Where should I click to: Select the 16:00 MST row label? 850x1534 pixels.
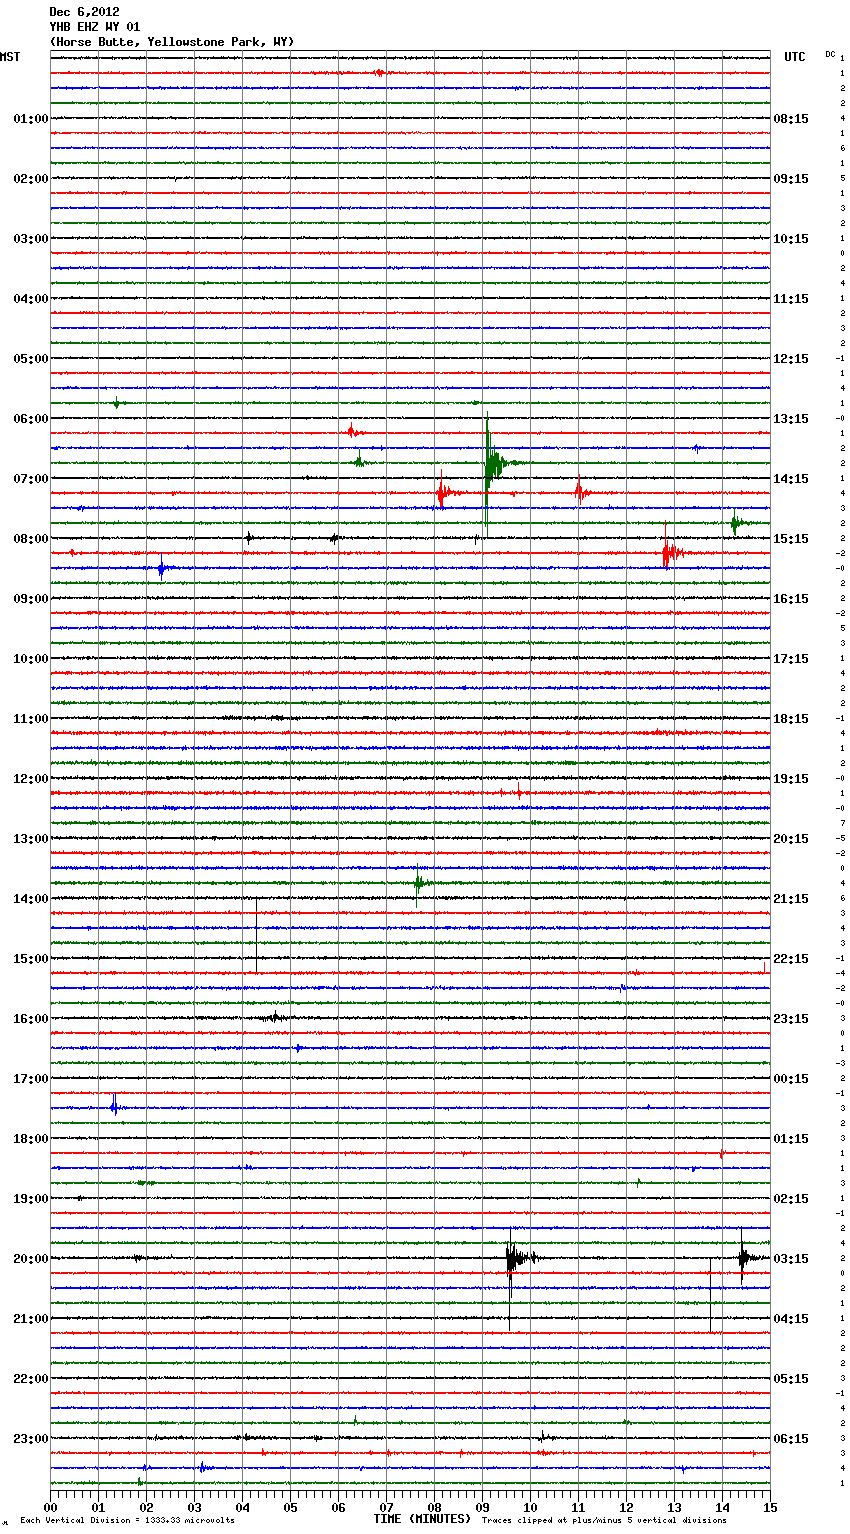pyautogui.click(x=31, y=1019)
